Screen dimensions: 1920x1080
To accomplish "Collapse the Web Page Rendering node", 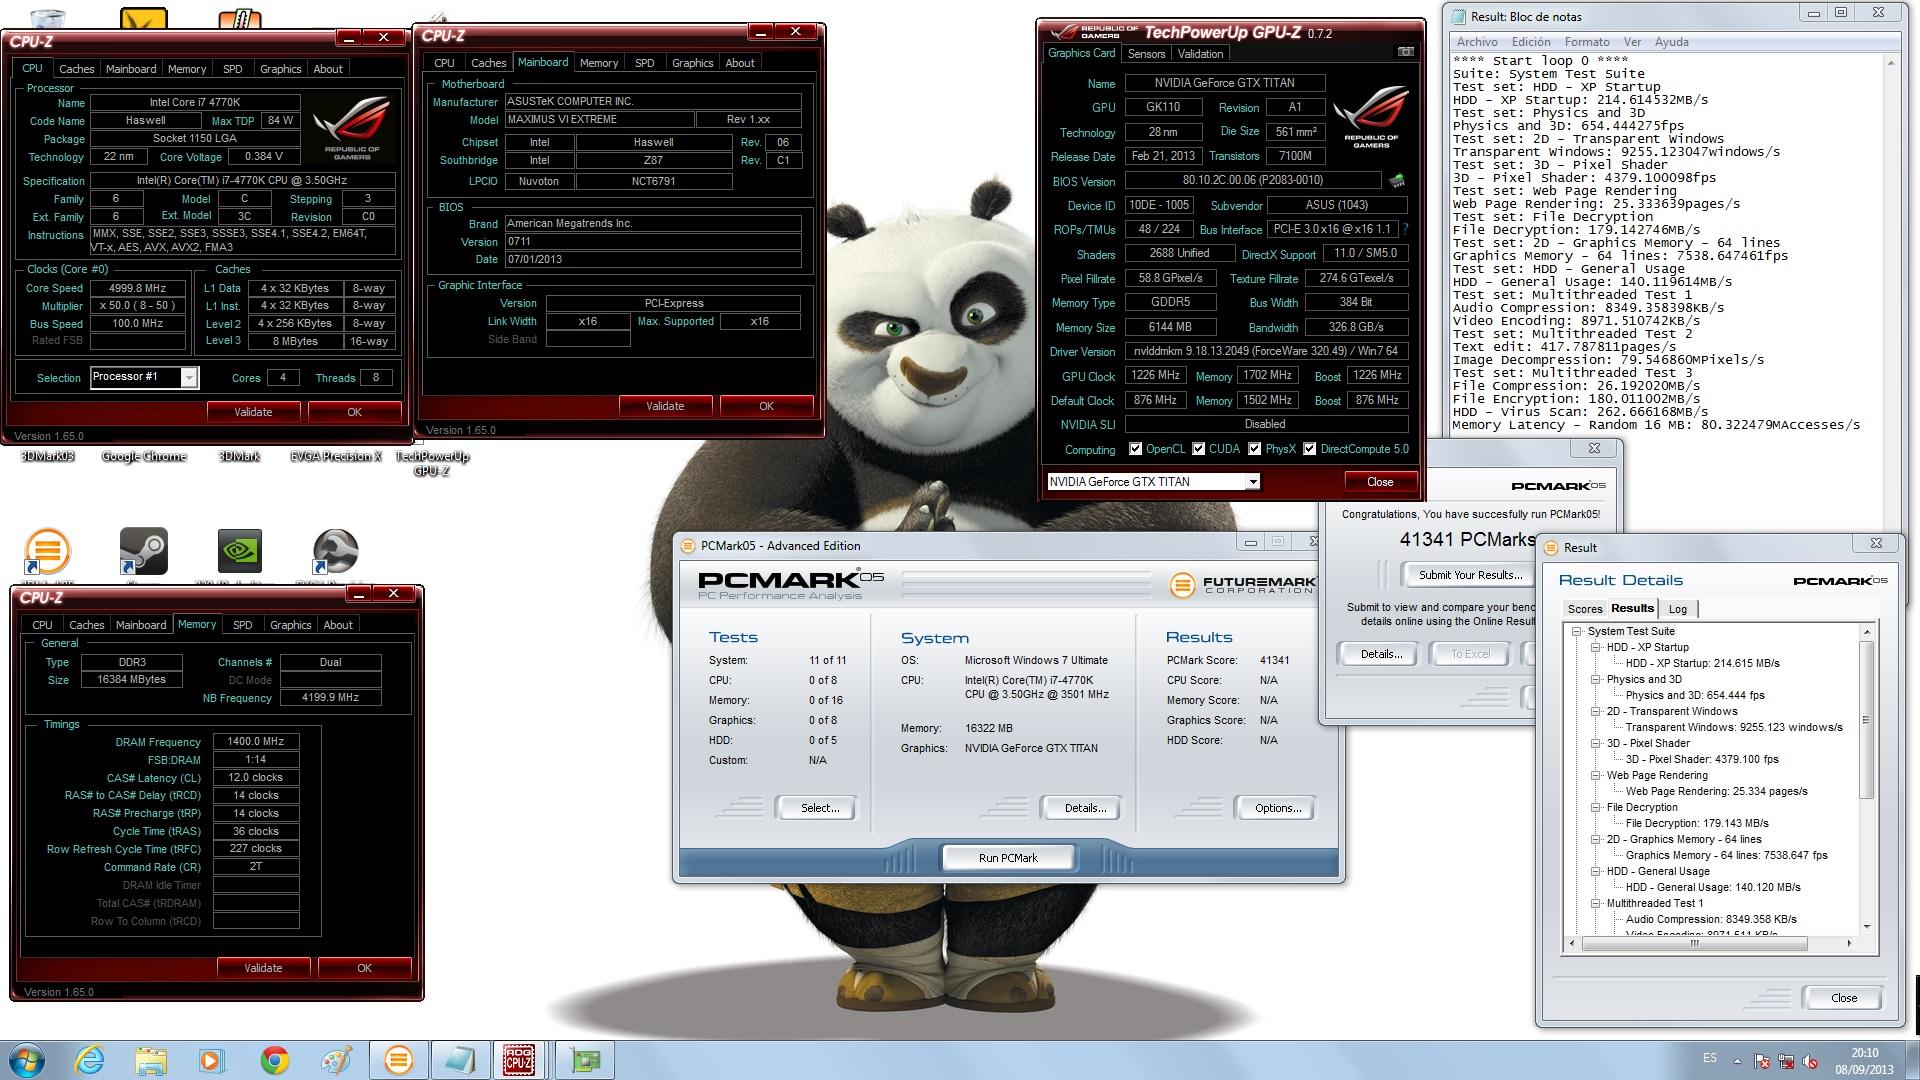I will [1596, 775].
